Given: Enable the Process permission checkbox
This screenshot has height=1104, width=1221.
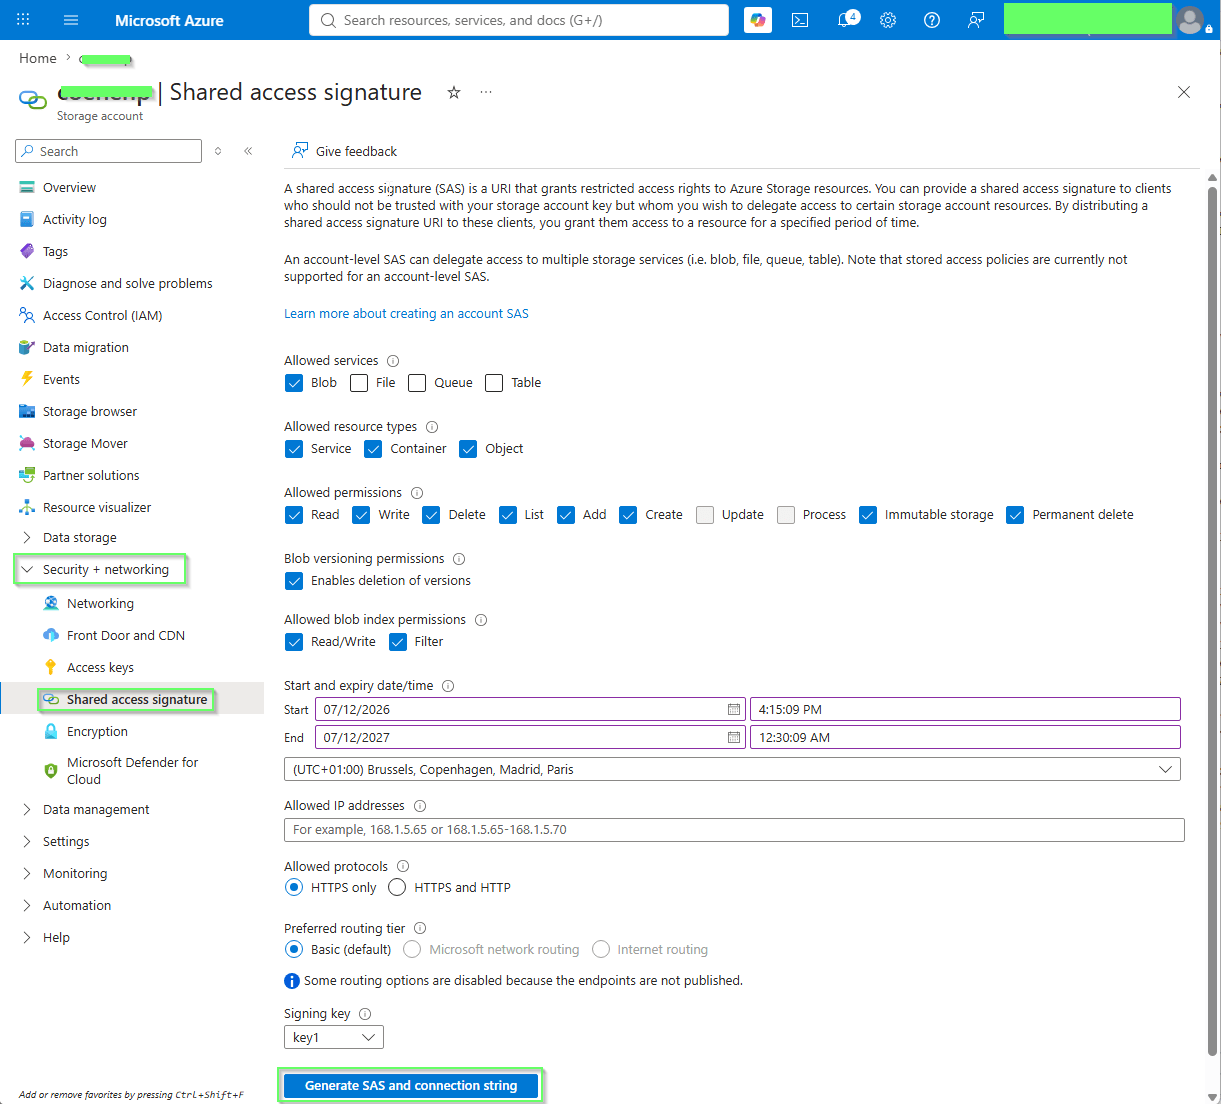Looking at the screenshot, I should (786, 515).
